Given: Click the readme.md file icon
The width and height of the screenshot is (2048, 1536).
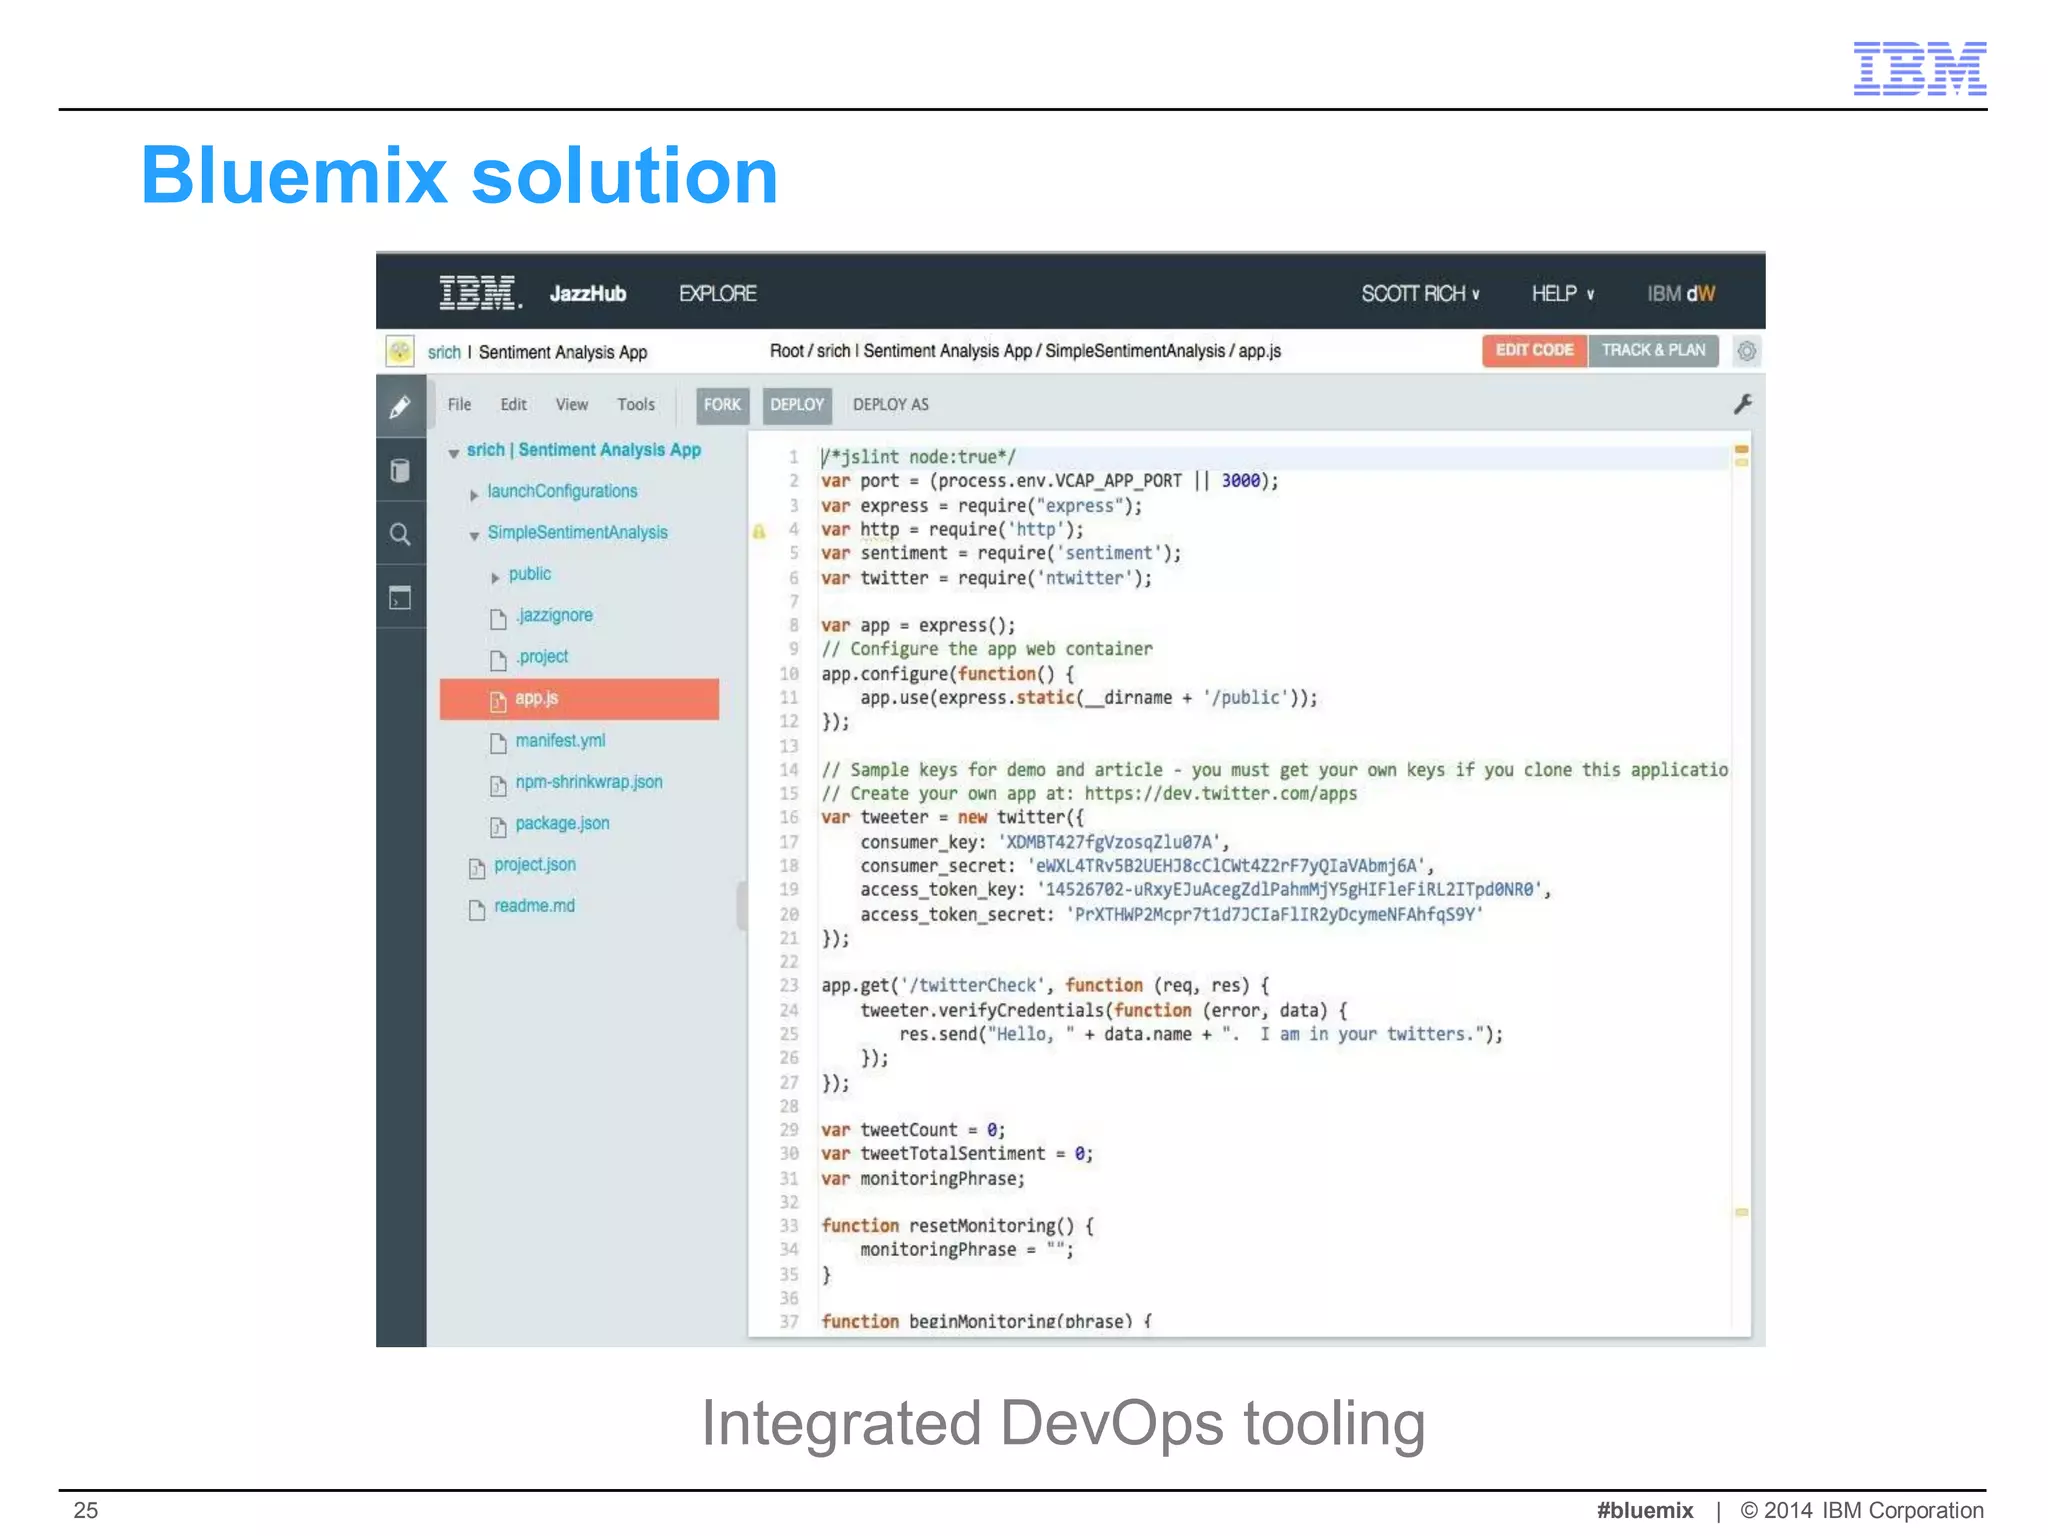Looking at the screenshot, I should click(x=477, y=909).
